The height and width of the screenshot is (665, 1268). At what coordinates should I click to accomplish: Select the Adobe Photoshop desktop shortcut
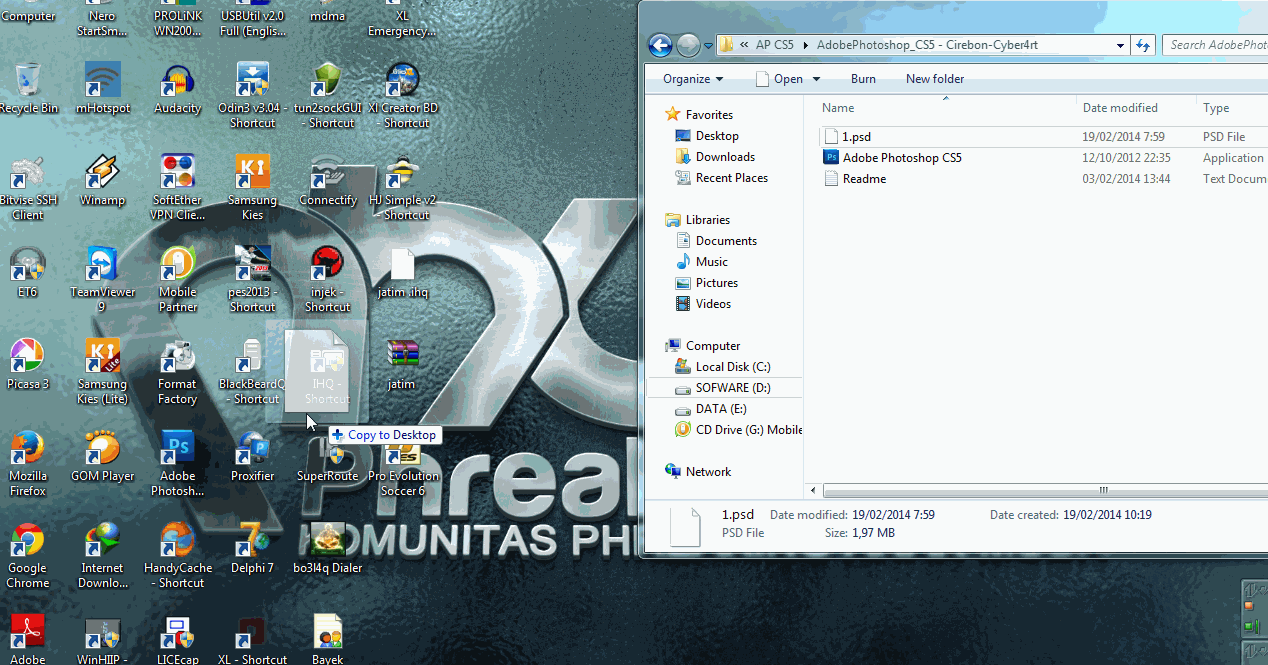178,464
